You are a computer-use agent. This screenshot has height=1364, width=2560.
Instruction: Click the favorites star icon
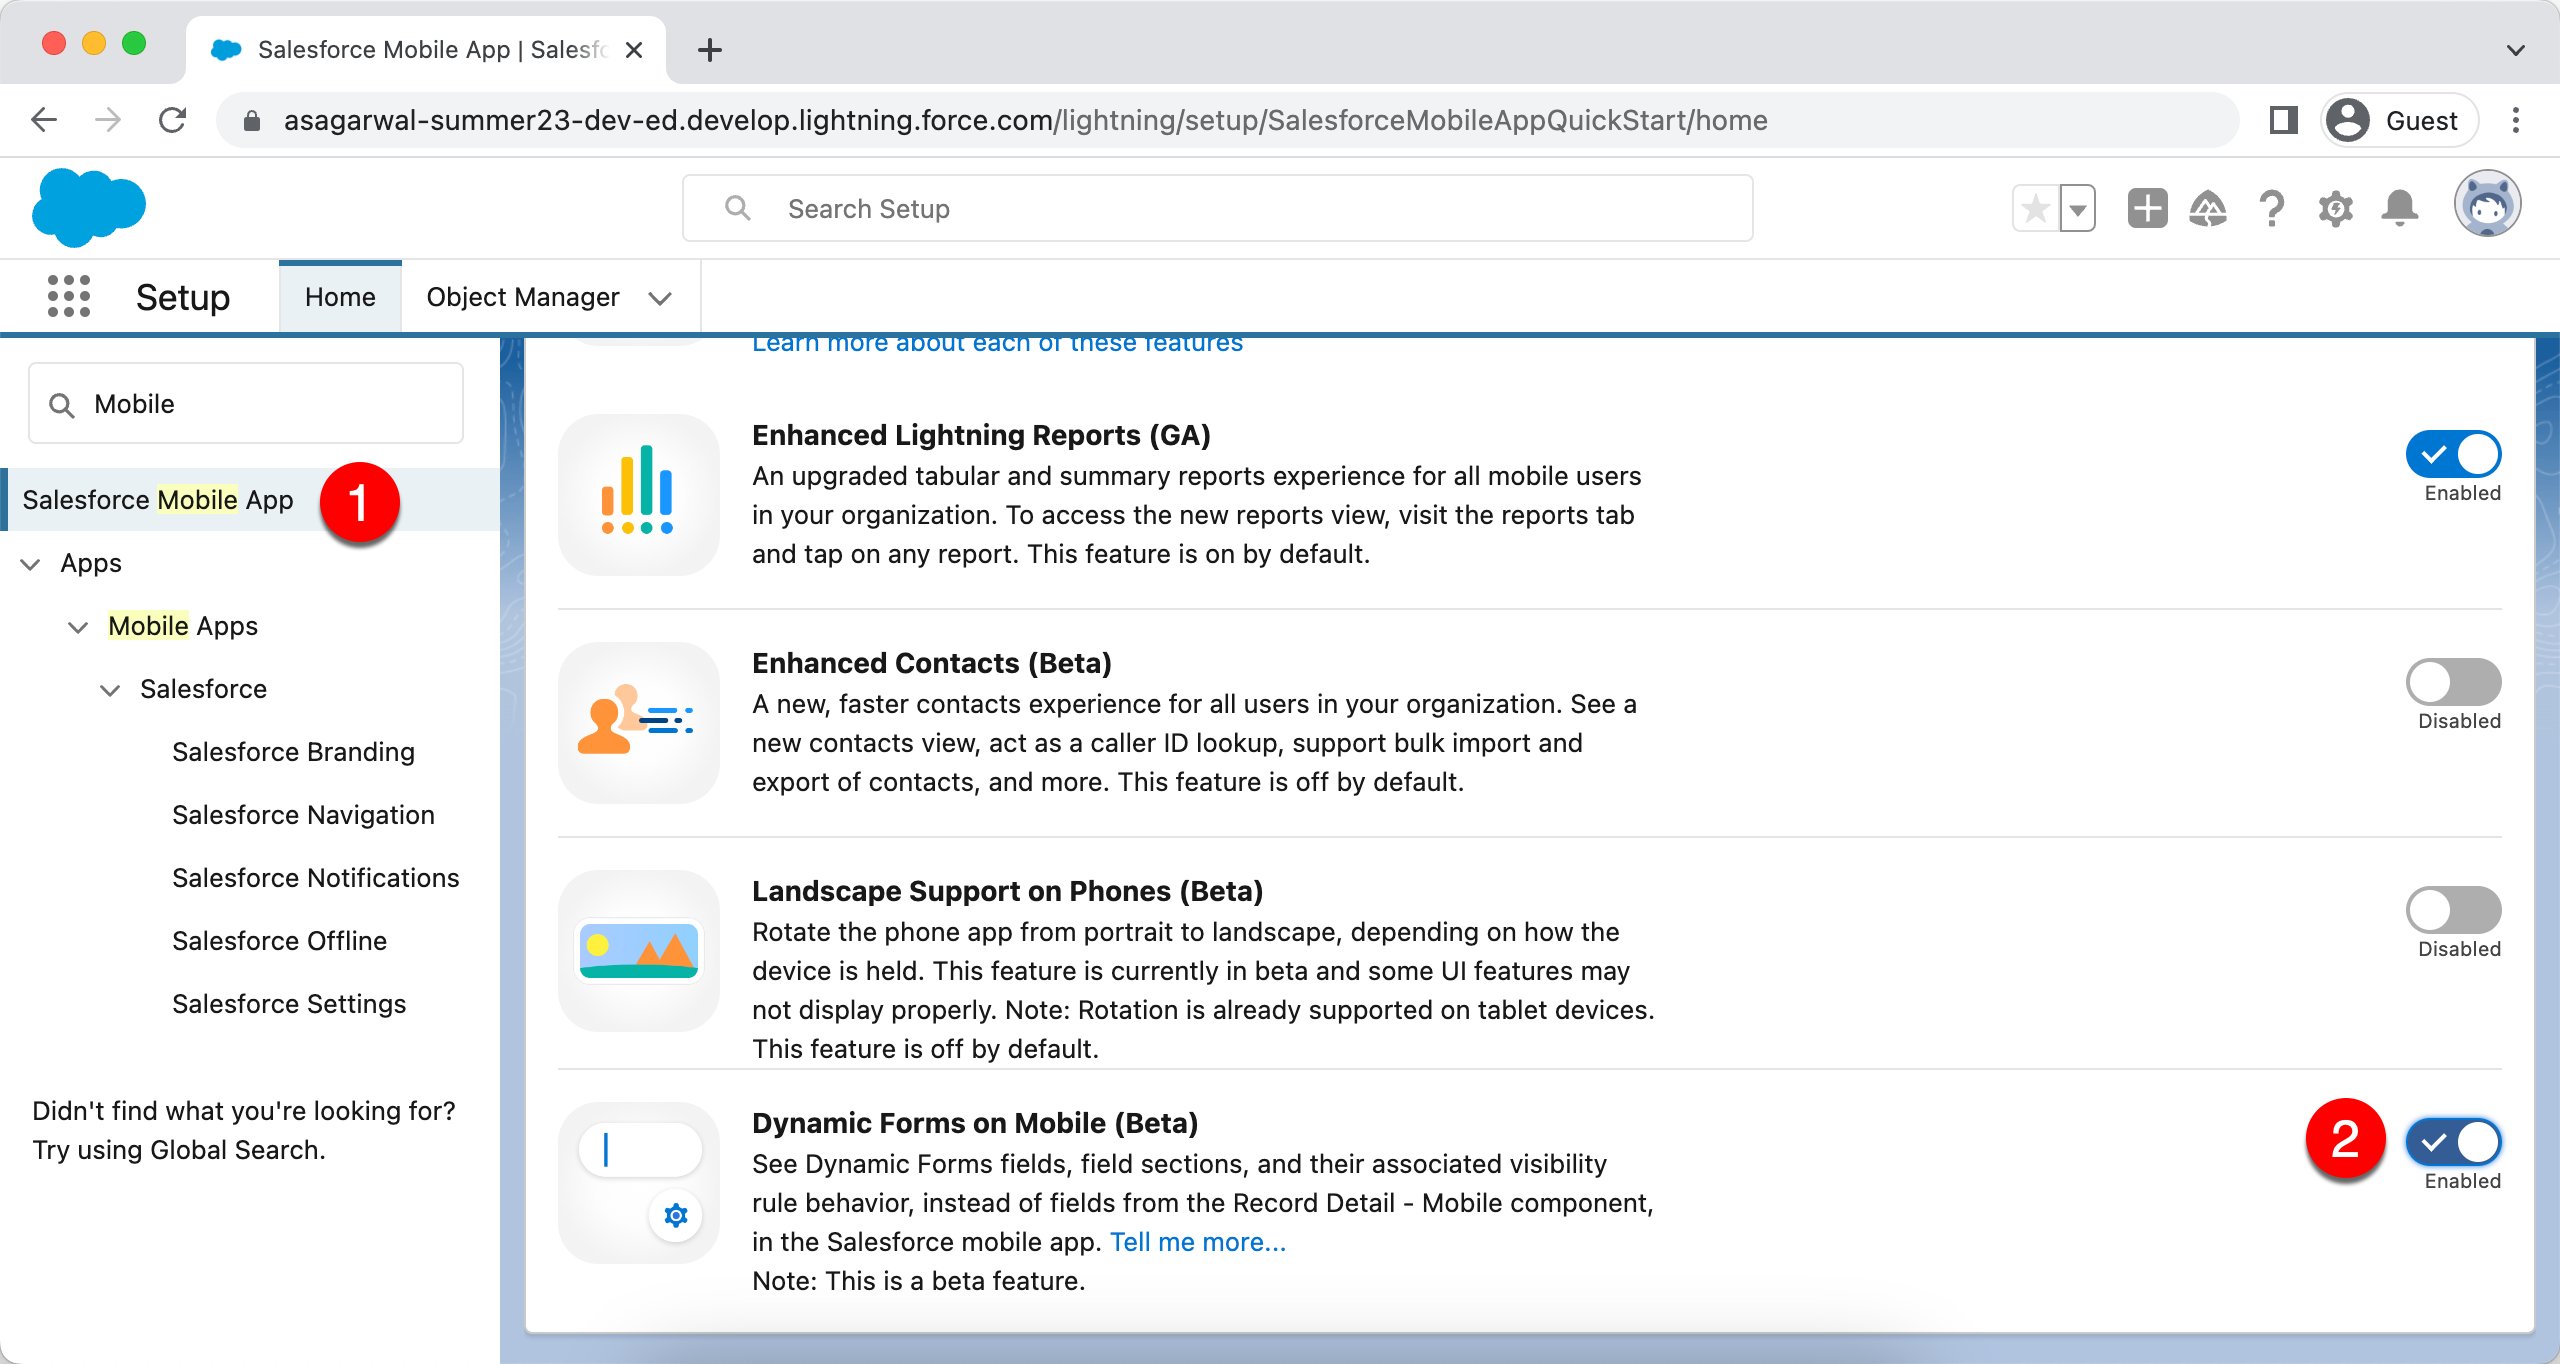pyautogui.click(x=2034, y=207)
